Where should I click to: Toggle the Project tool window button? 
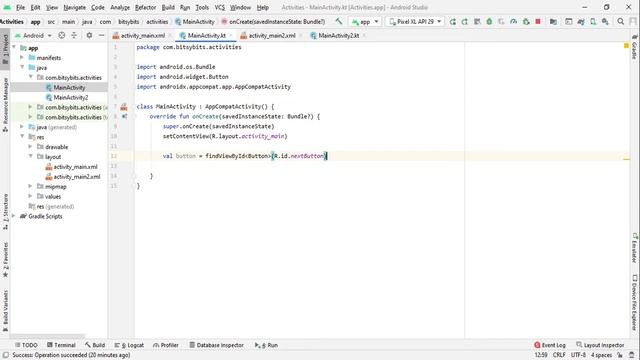tap(5, 49)
